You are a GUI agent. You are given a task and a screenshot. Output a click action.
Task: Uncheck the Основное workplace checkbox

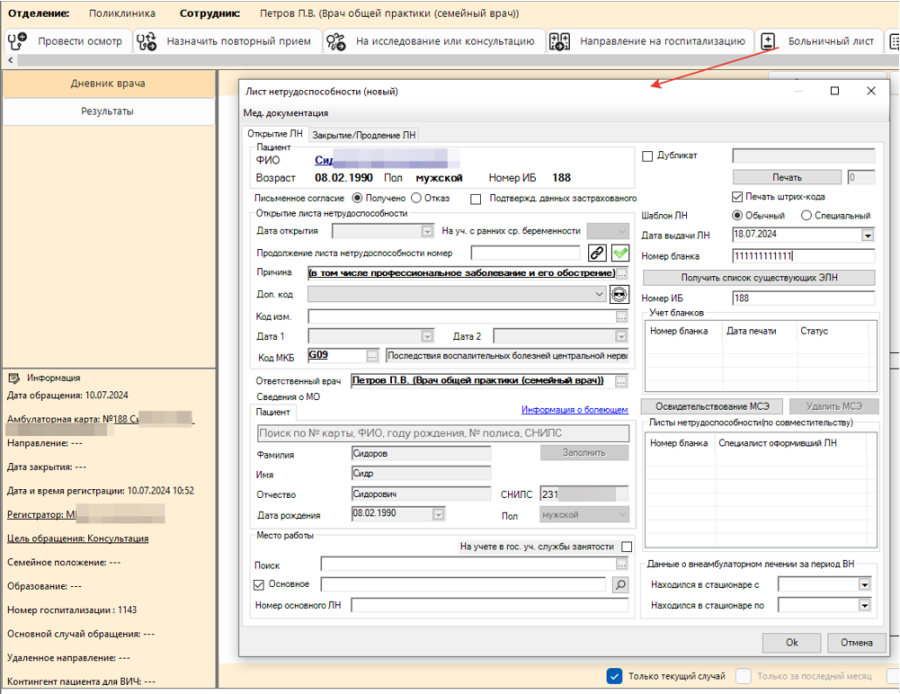point(258,585)
